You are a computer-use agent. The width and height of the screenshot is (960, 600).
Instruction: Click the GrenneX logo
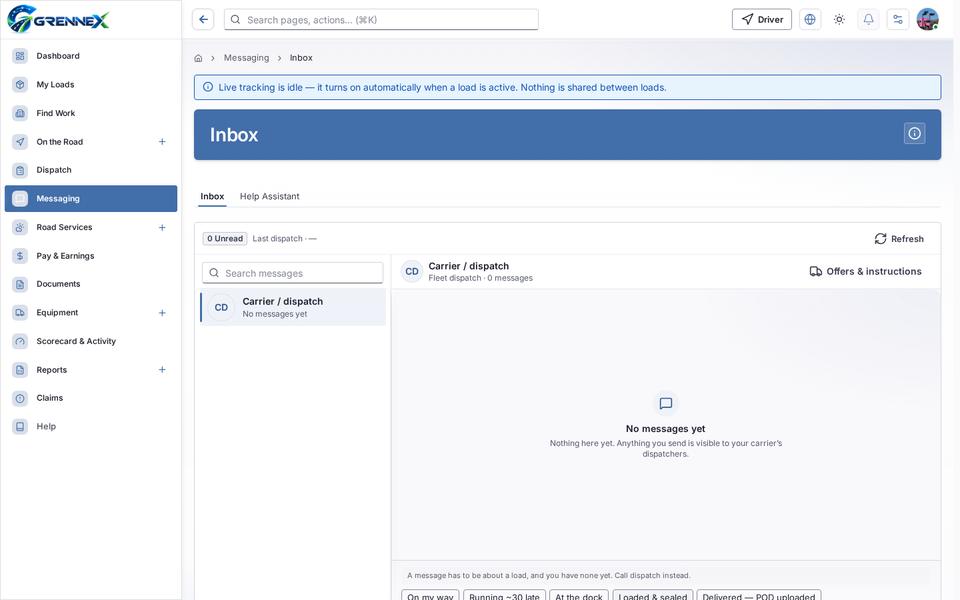[58, 19]
